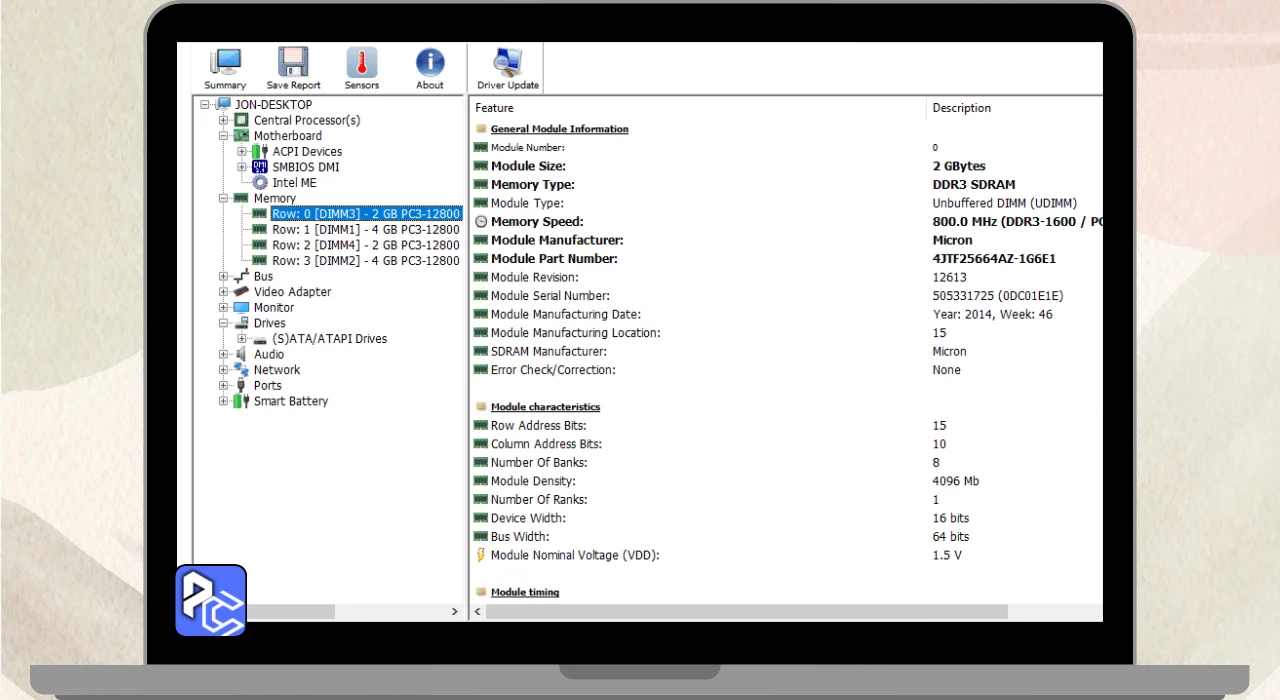
Task: Click the PC logo in bottom-left corner
Action: (x=211, y=600)
